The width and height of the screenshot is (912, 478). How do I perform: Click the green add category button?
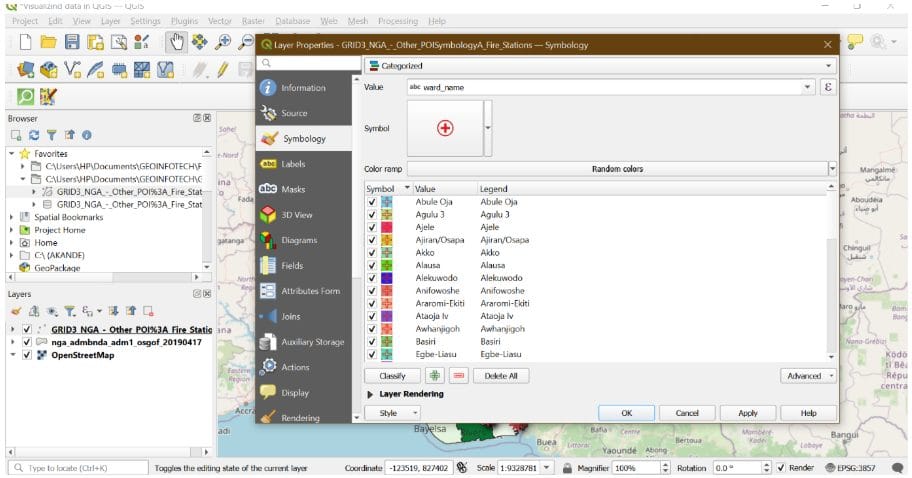point(434,376)
